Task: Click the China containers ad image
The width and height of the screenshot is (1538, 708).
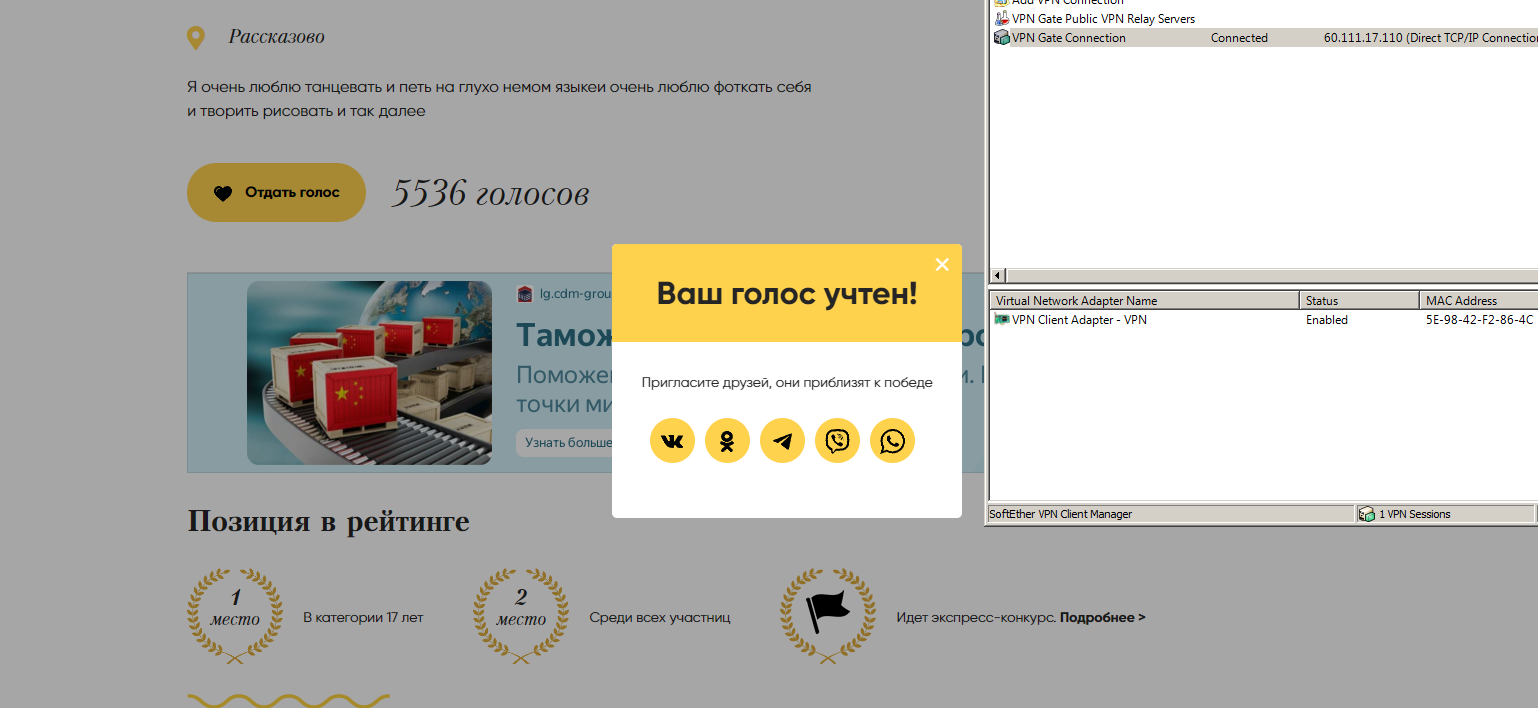Action: click(369, 372)
